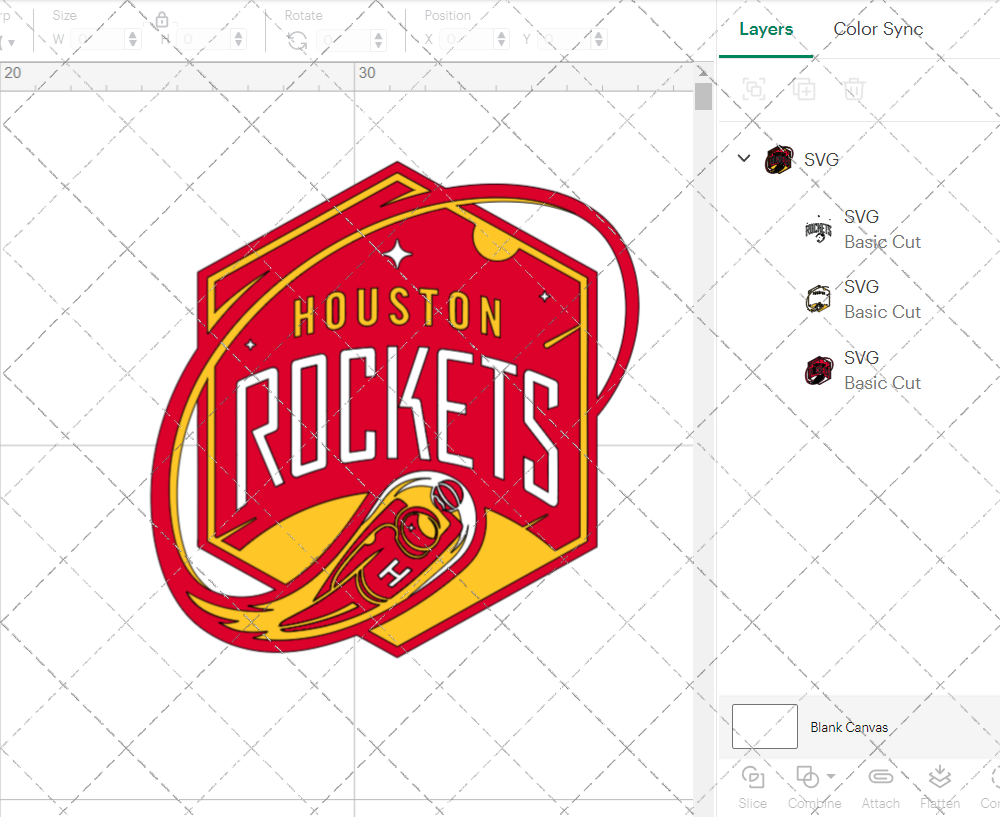Click the Group icon in Layers panel
1000x817 pixels.
[x=754, y=89]
